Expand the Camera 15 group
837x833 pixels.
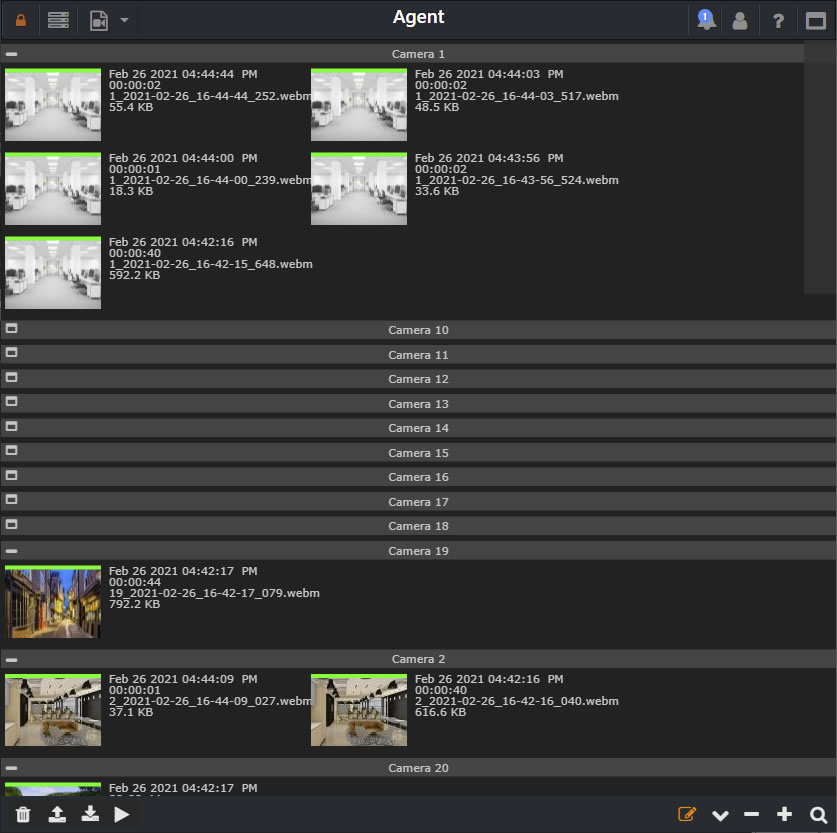(12, 451)
